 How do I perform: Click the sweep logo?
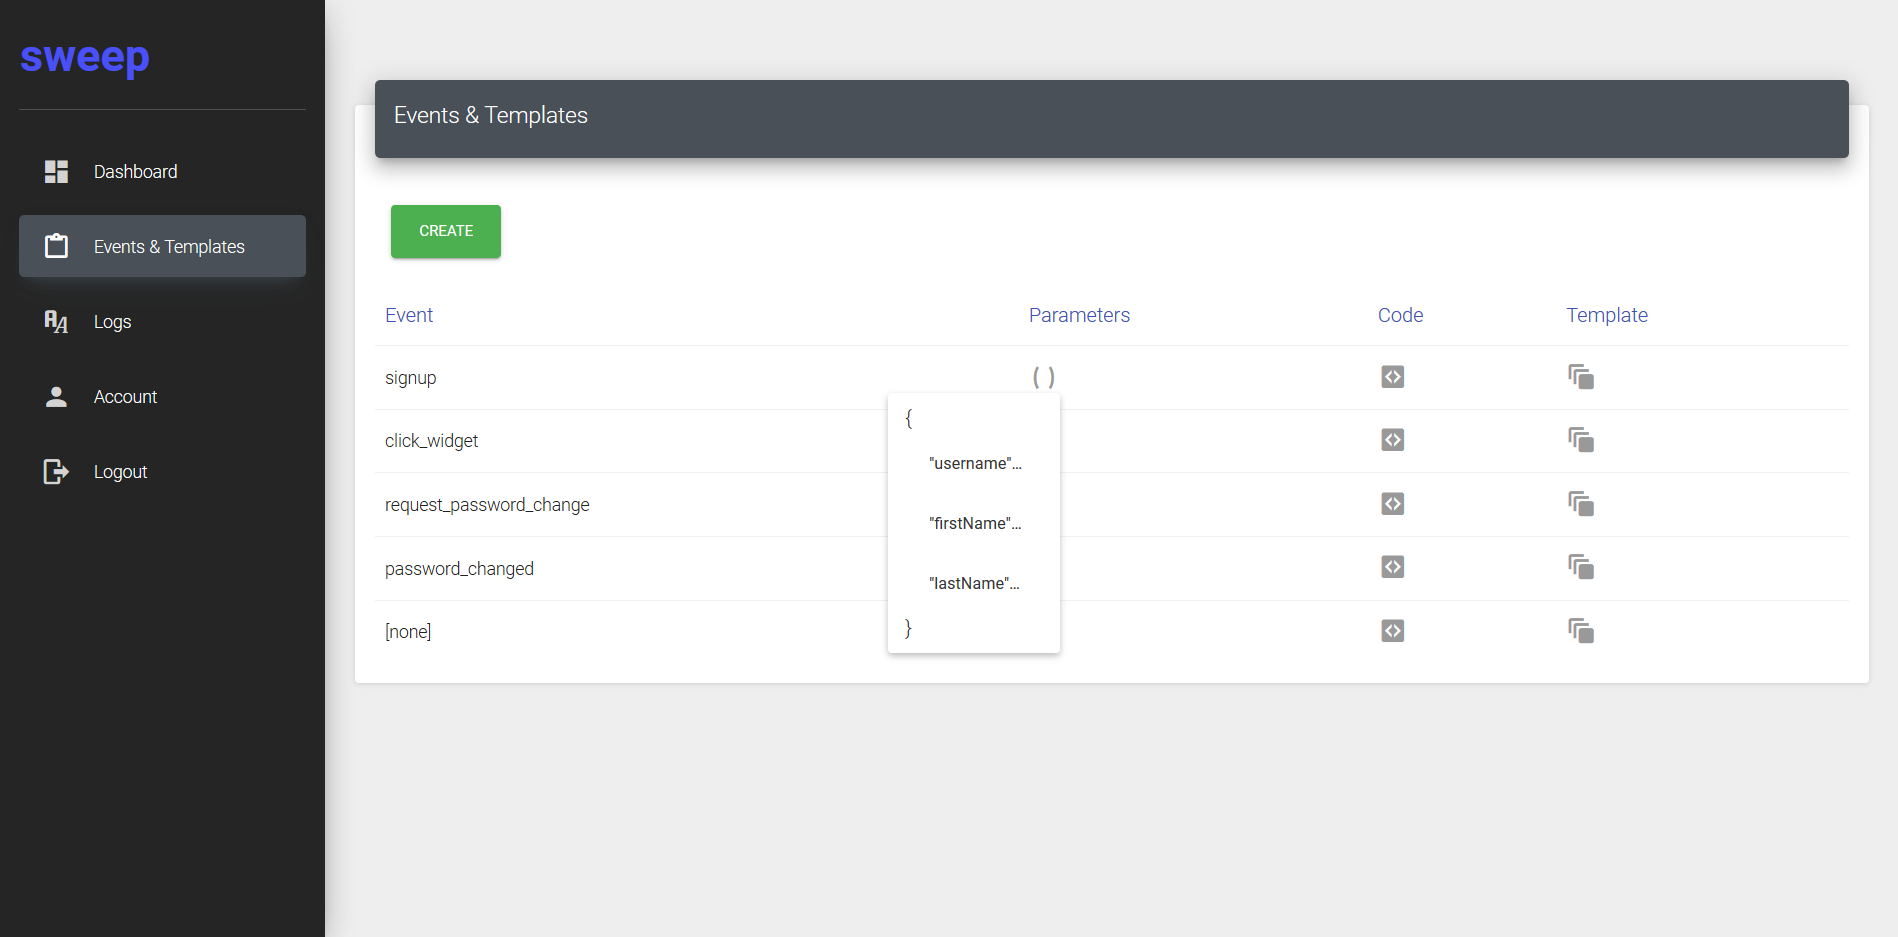tap(85, 57)
